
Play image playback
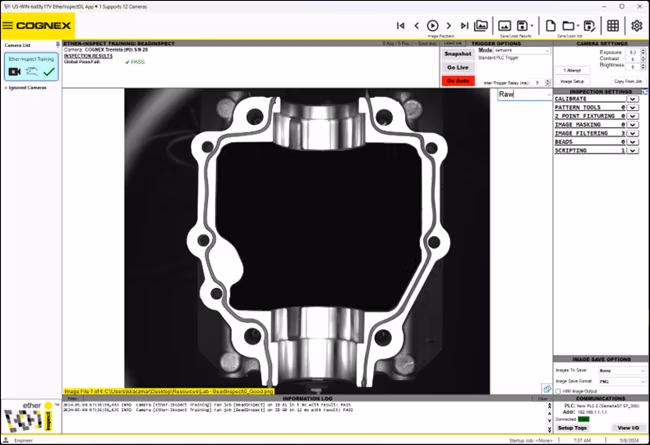[x=432, y=26]
